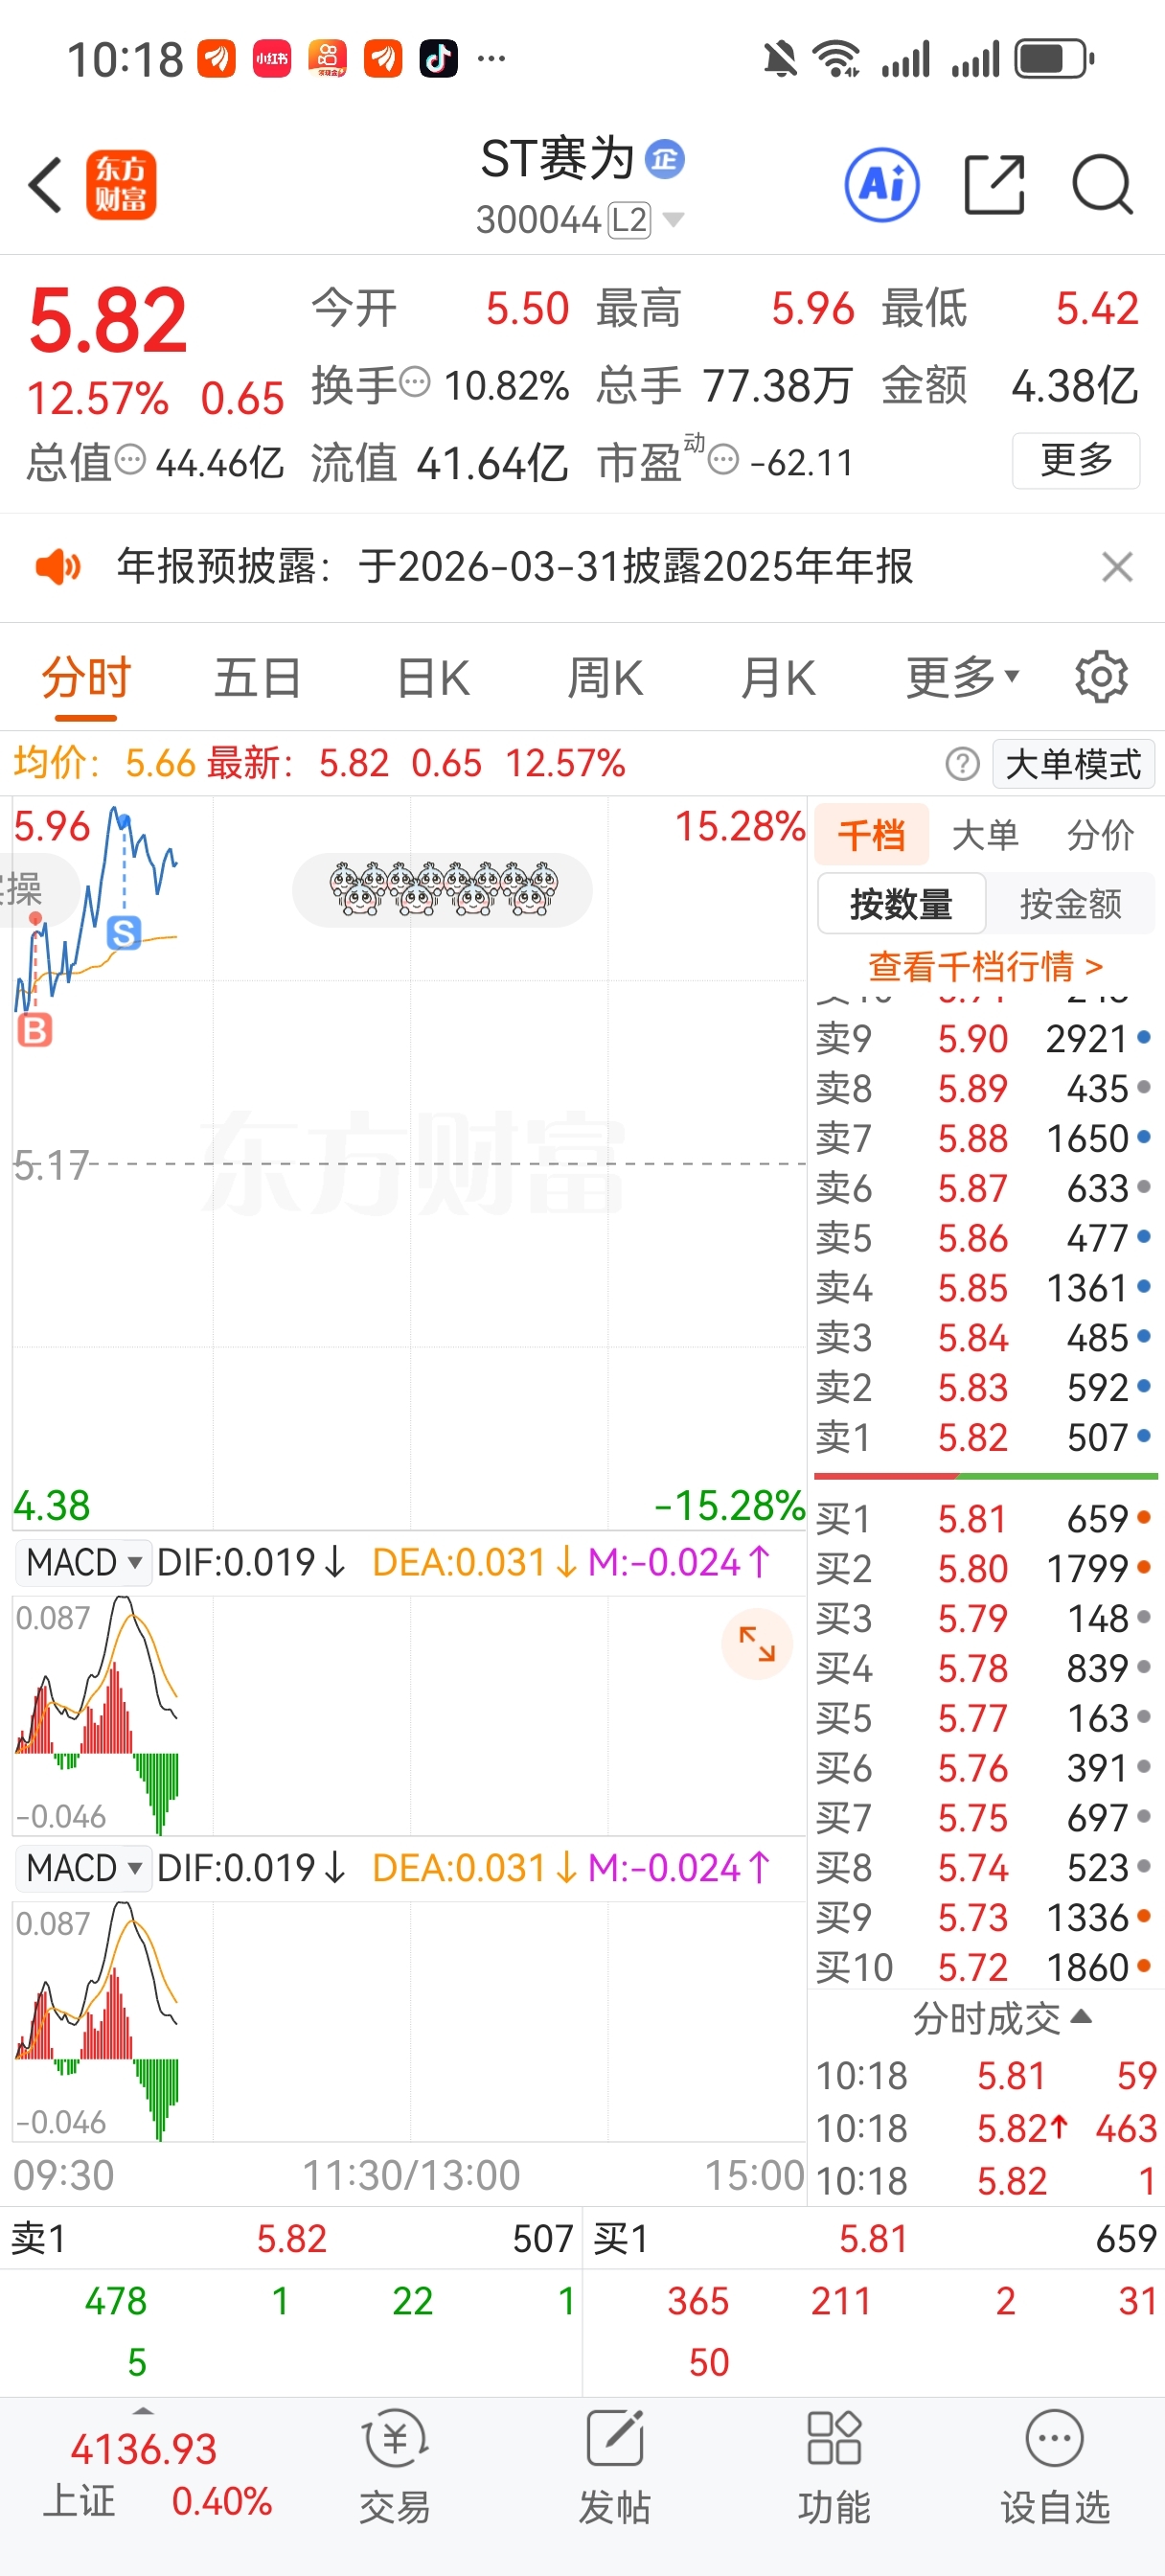Tap info icon next to 市盈
Image resolution: width=1165 pixels, height=2576 pixels.
click(724, 460)
